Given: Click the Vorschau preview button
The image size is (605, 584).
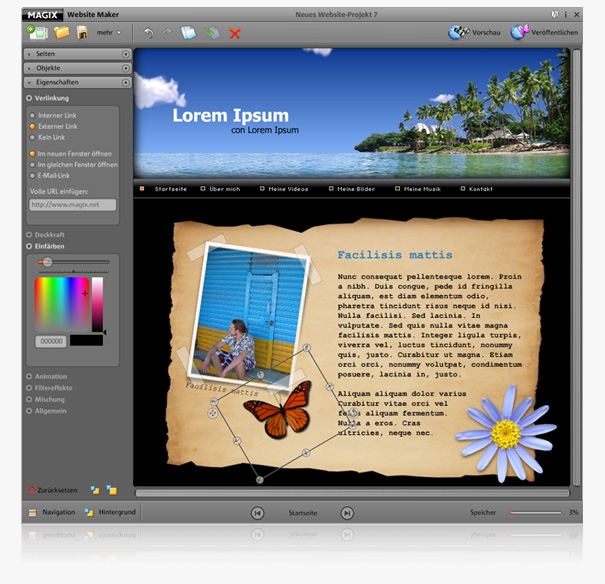Looking at the screenshot, I should pyautogui.click(x=474, y=33).
